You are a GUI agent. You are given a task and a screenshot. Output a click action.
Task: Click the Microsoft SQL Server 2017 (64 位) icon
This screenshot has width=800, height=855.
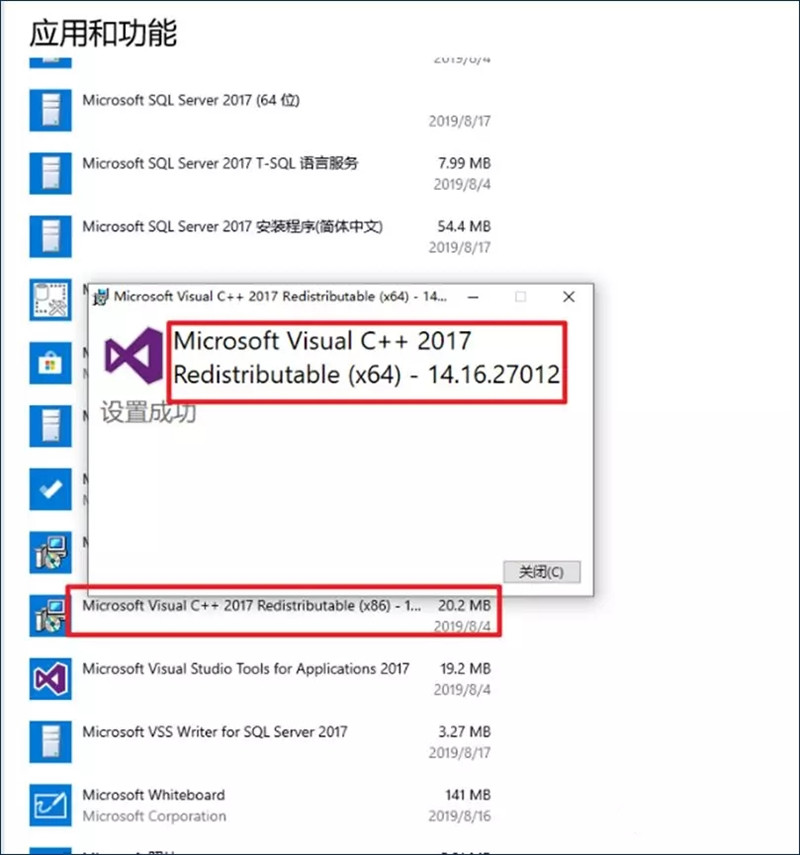(x=50, y=110)
